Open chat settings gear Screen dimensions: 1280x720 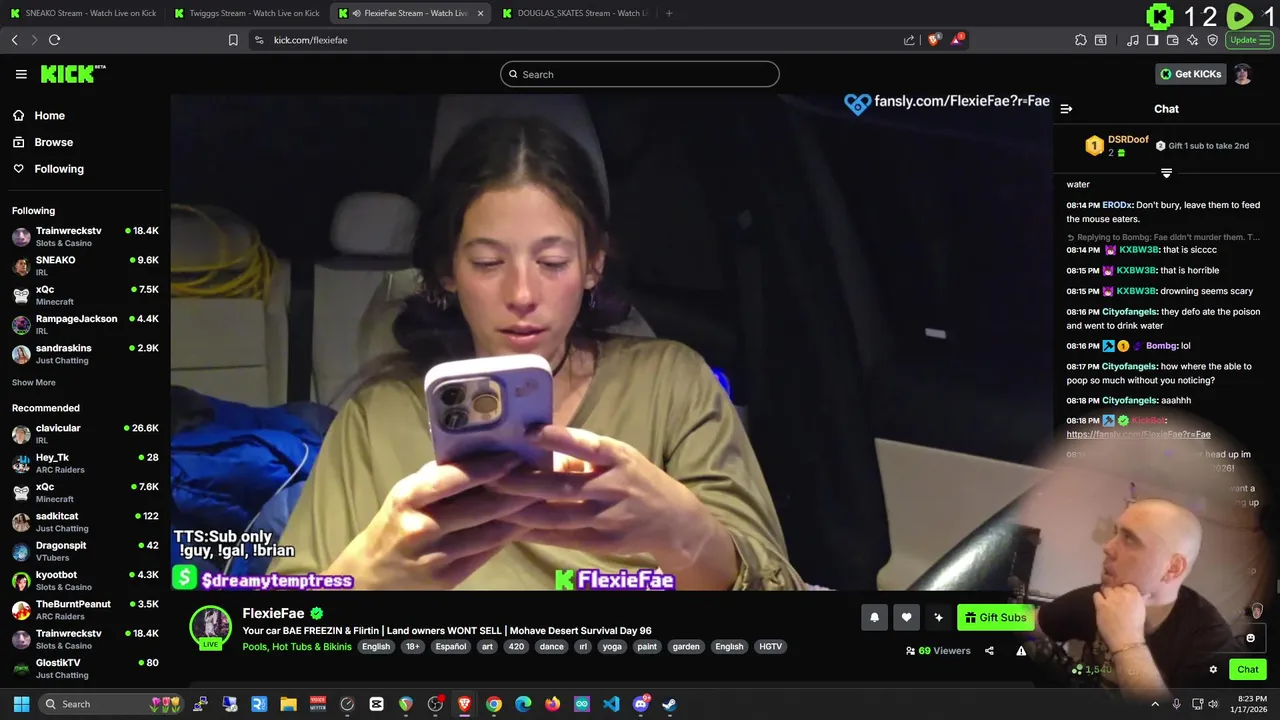click(x=1213, y=669)
